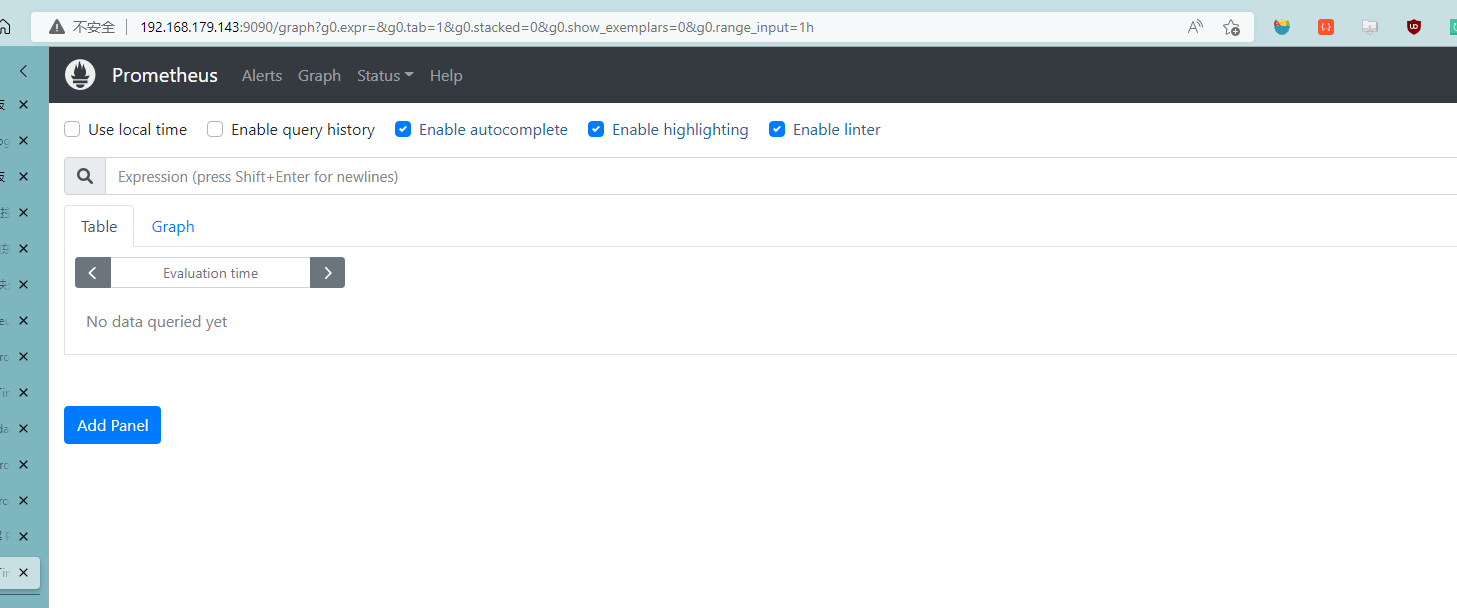
Task: Disable the Enable autocomplete checkbox
Action: pos(403,129)
